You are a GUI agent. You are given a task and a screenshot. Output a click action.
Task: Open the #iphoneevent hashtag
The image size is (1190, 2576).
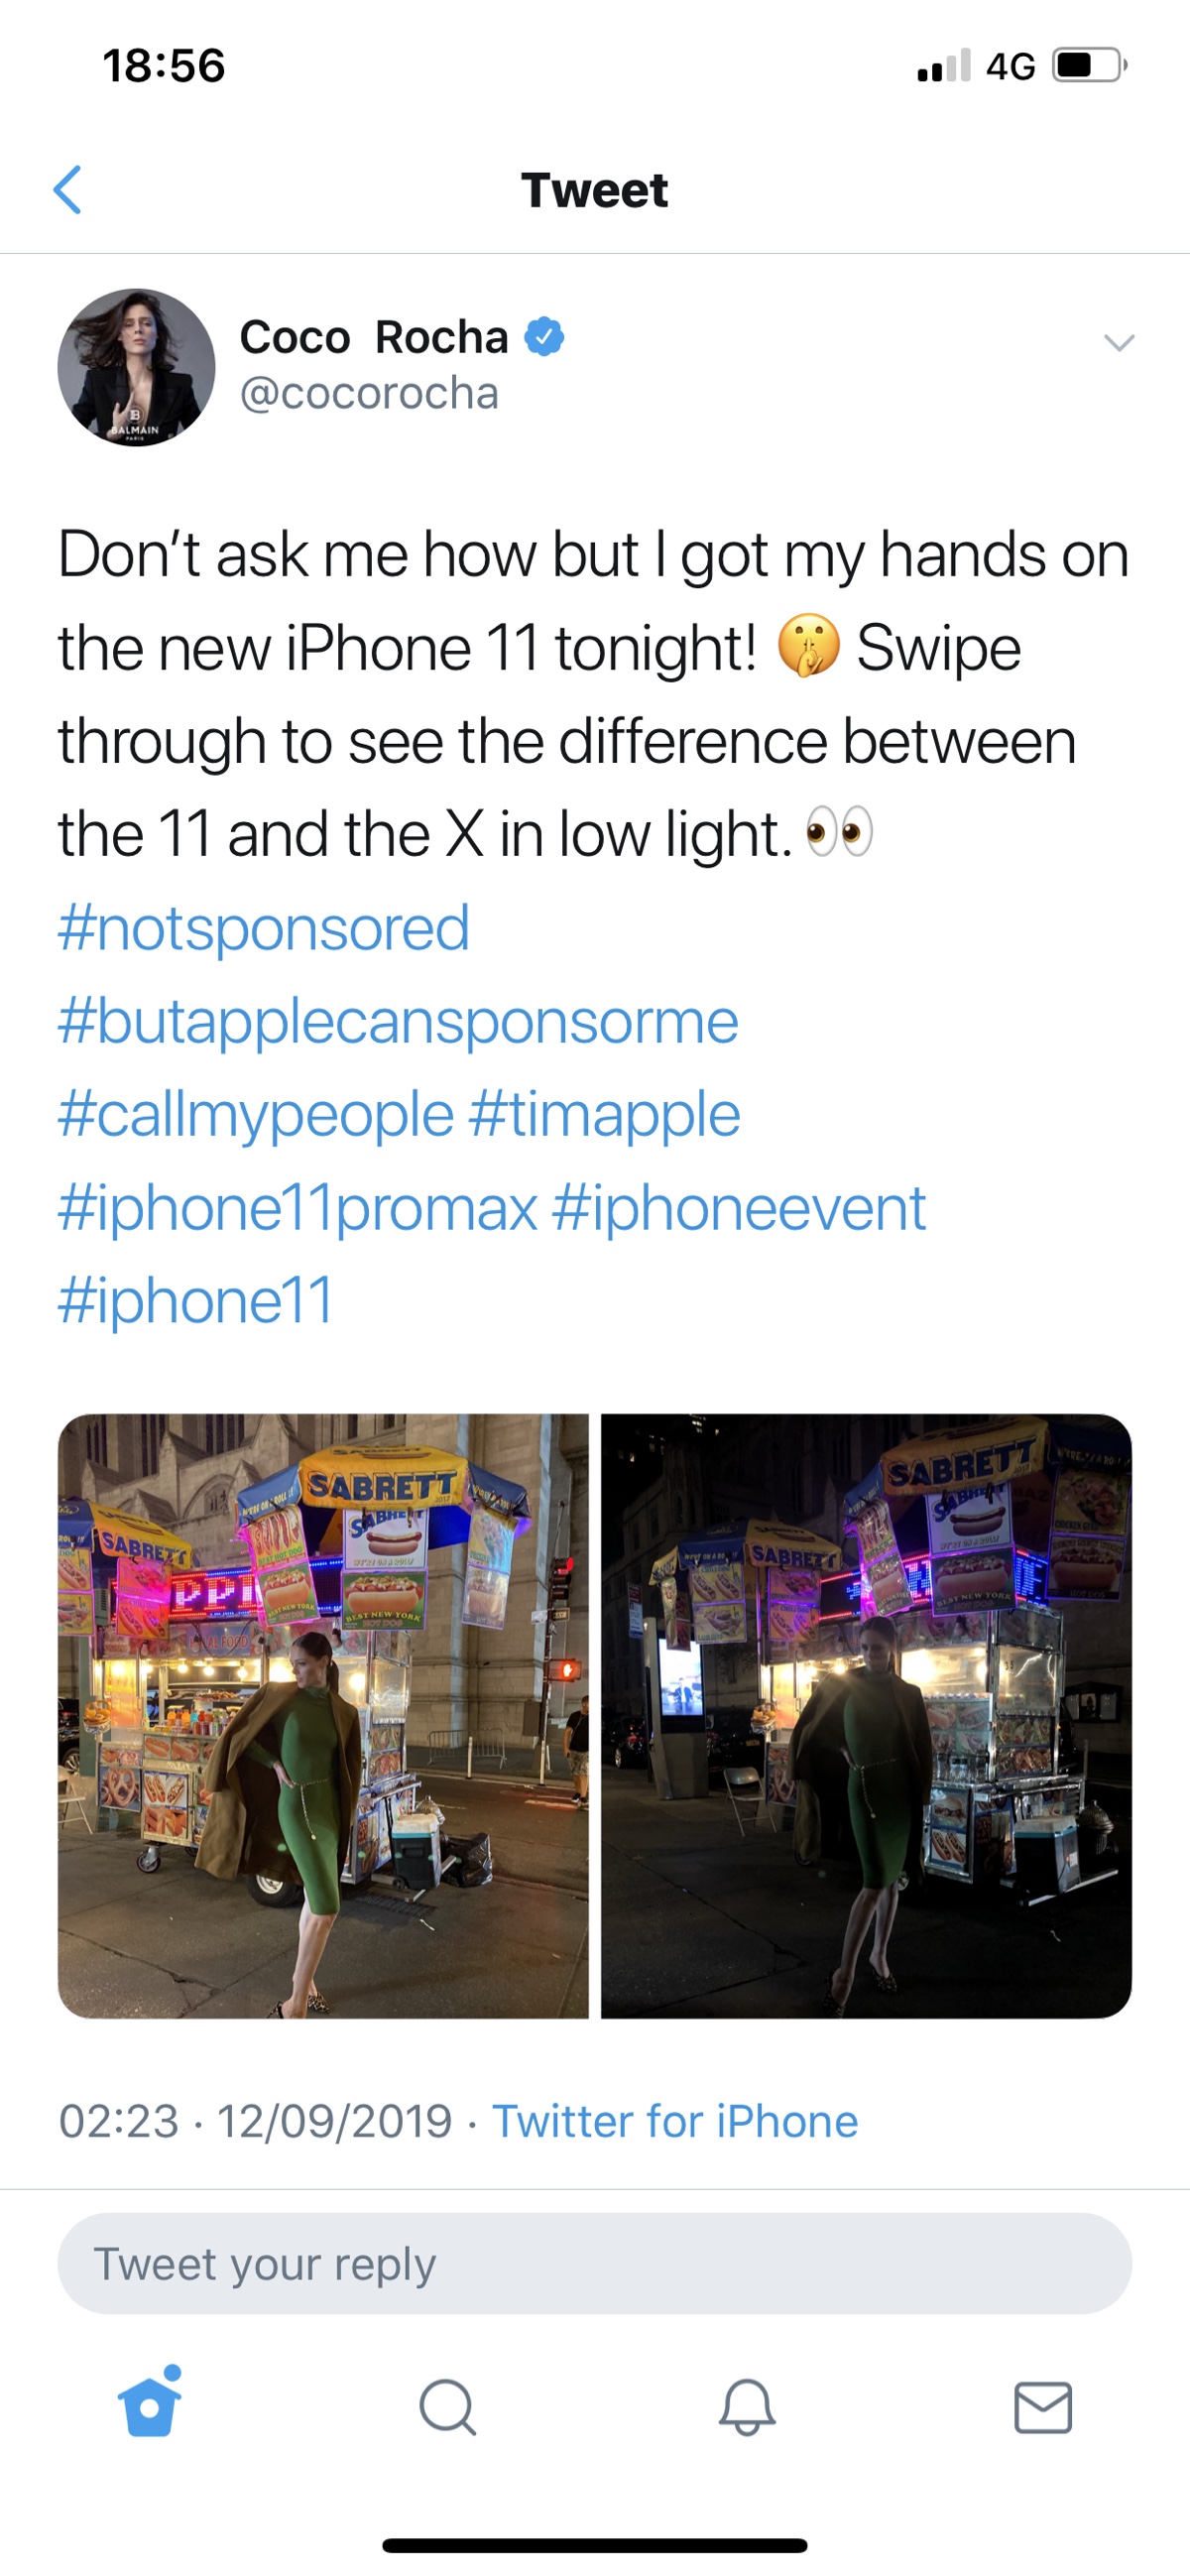click(738, 1207)
